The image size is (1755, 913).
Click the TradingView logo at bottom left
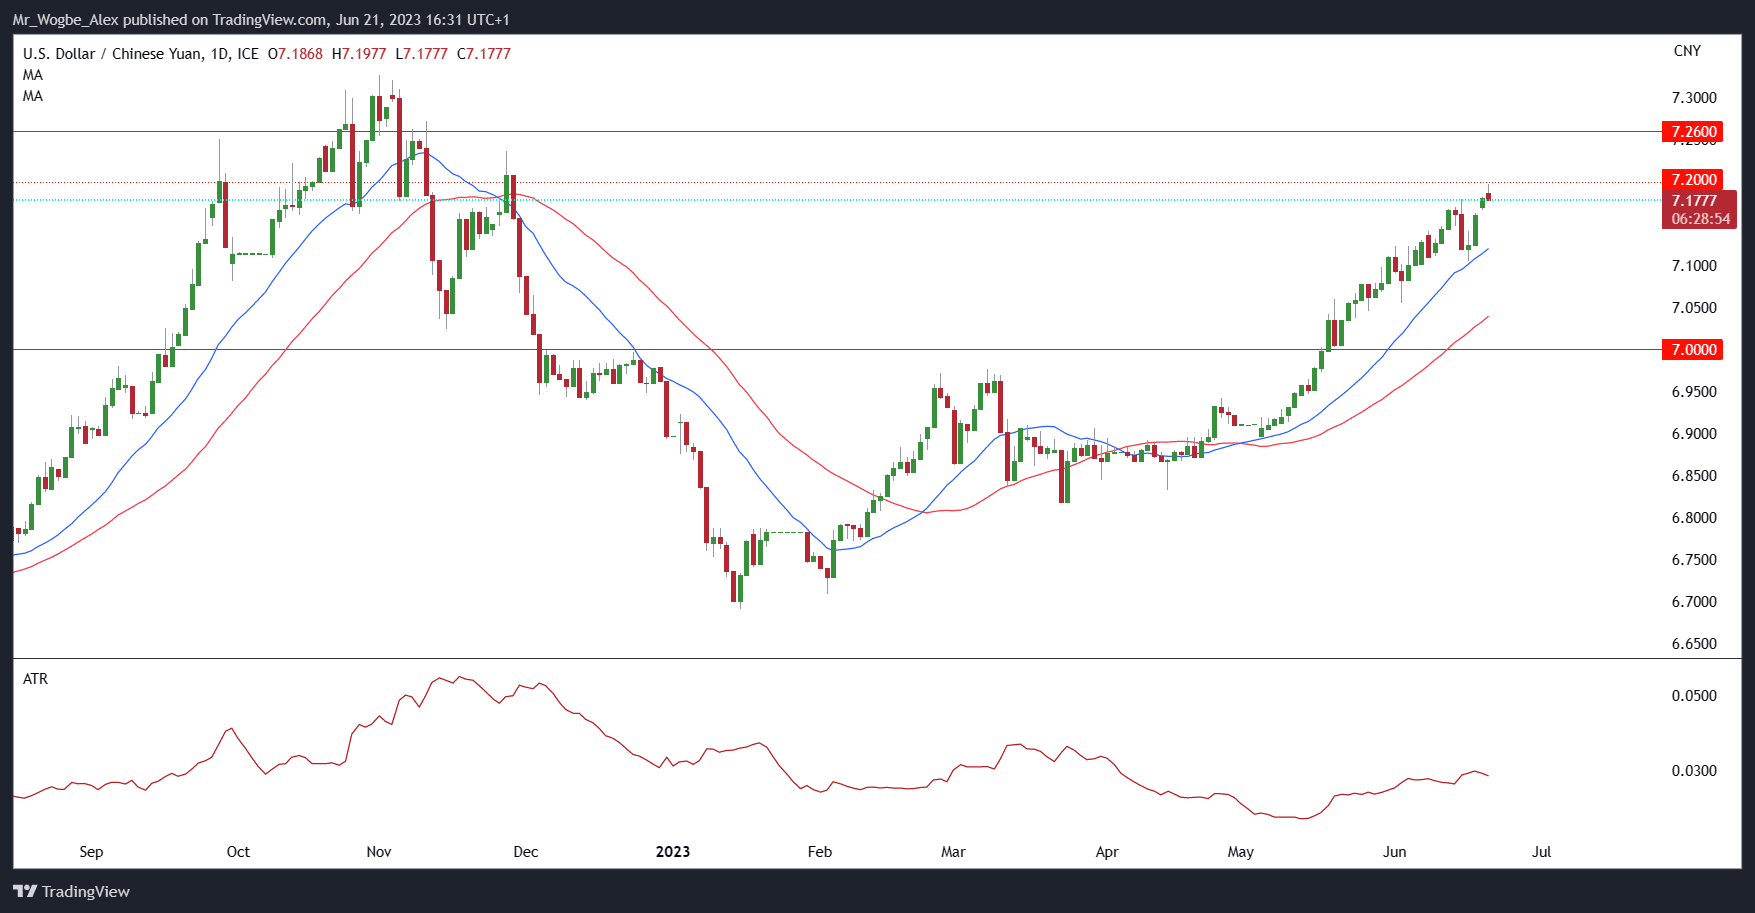[71, 891]
